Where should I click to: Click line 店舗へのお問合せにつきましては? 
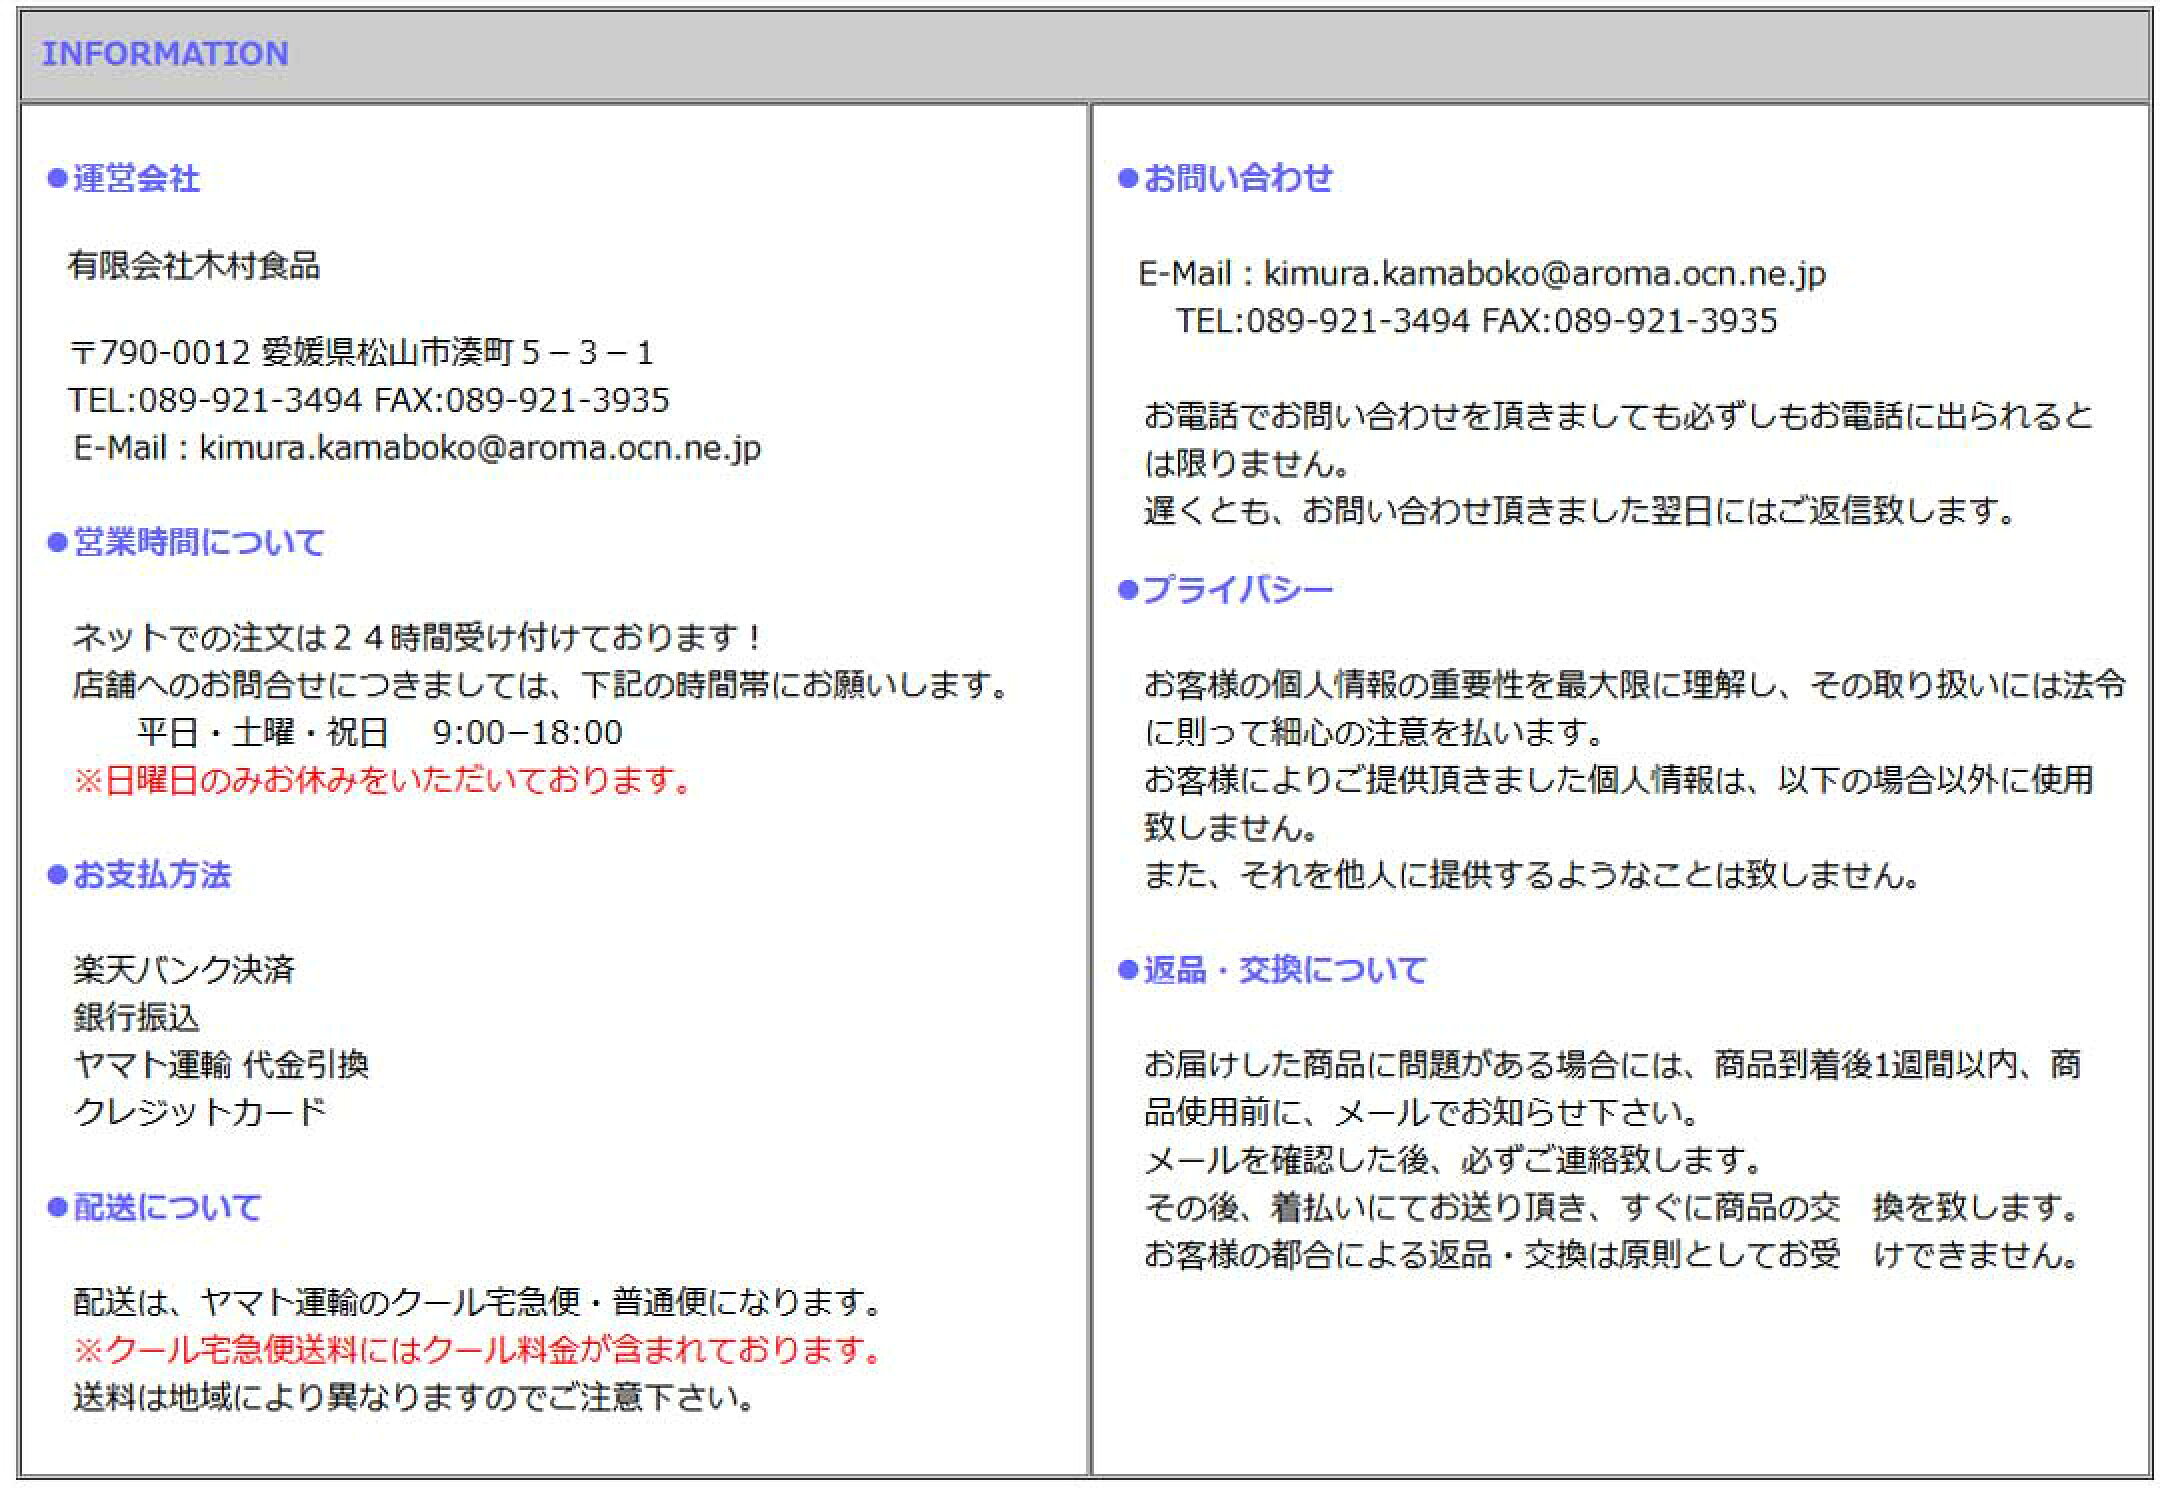click(543, 685)
